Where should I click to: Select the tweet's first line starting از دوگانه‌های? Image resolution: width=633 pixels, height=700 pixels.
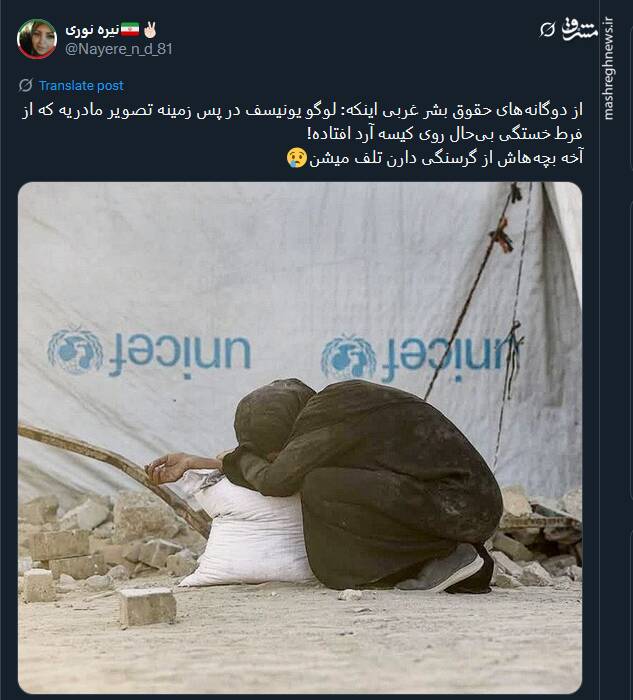pos(303,110)
